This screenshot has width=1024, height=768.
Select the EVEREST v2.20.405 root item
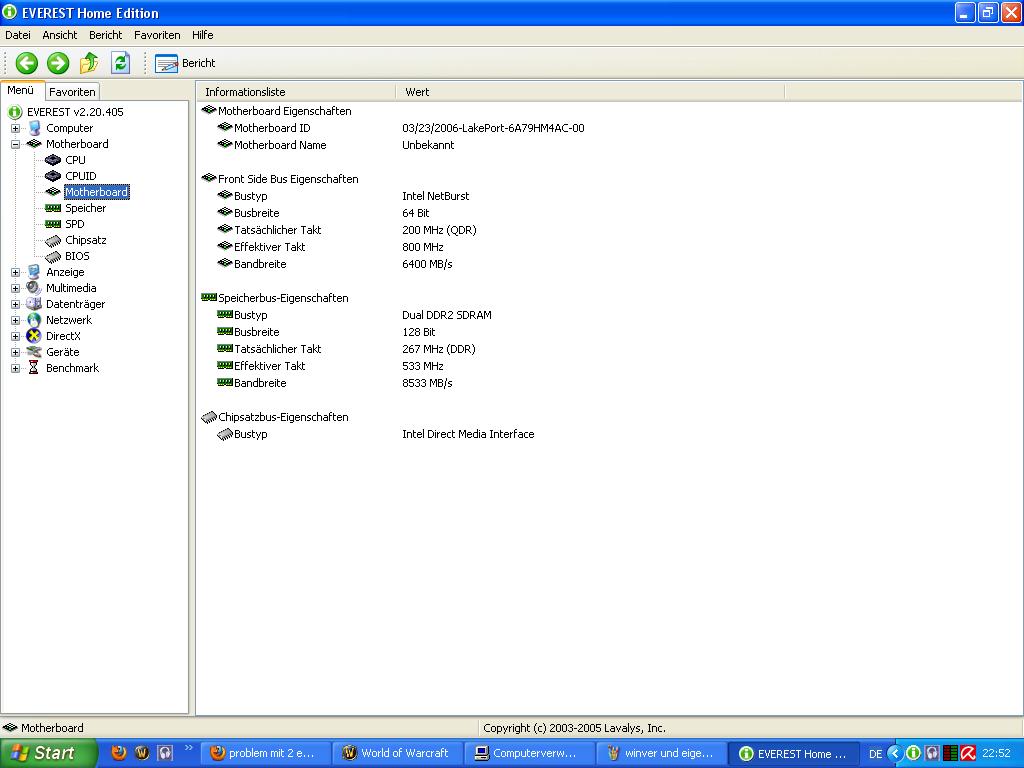[74, 112]
